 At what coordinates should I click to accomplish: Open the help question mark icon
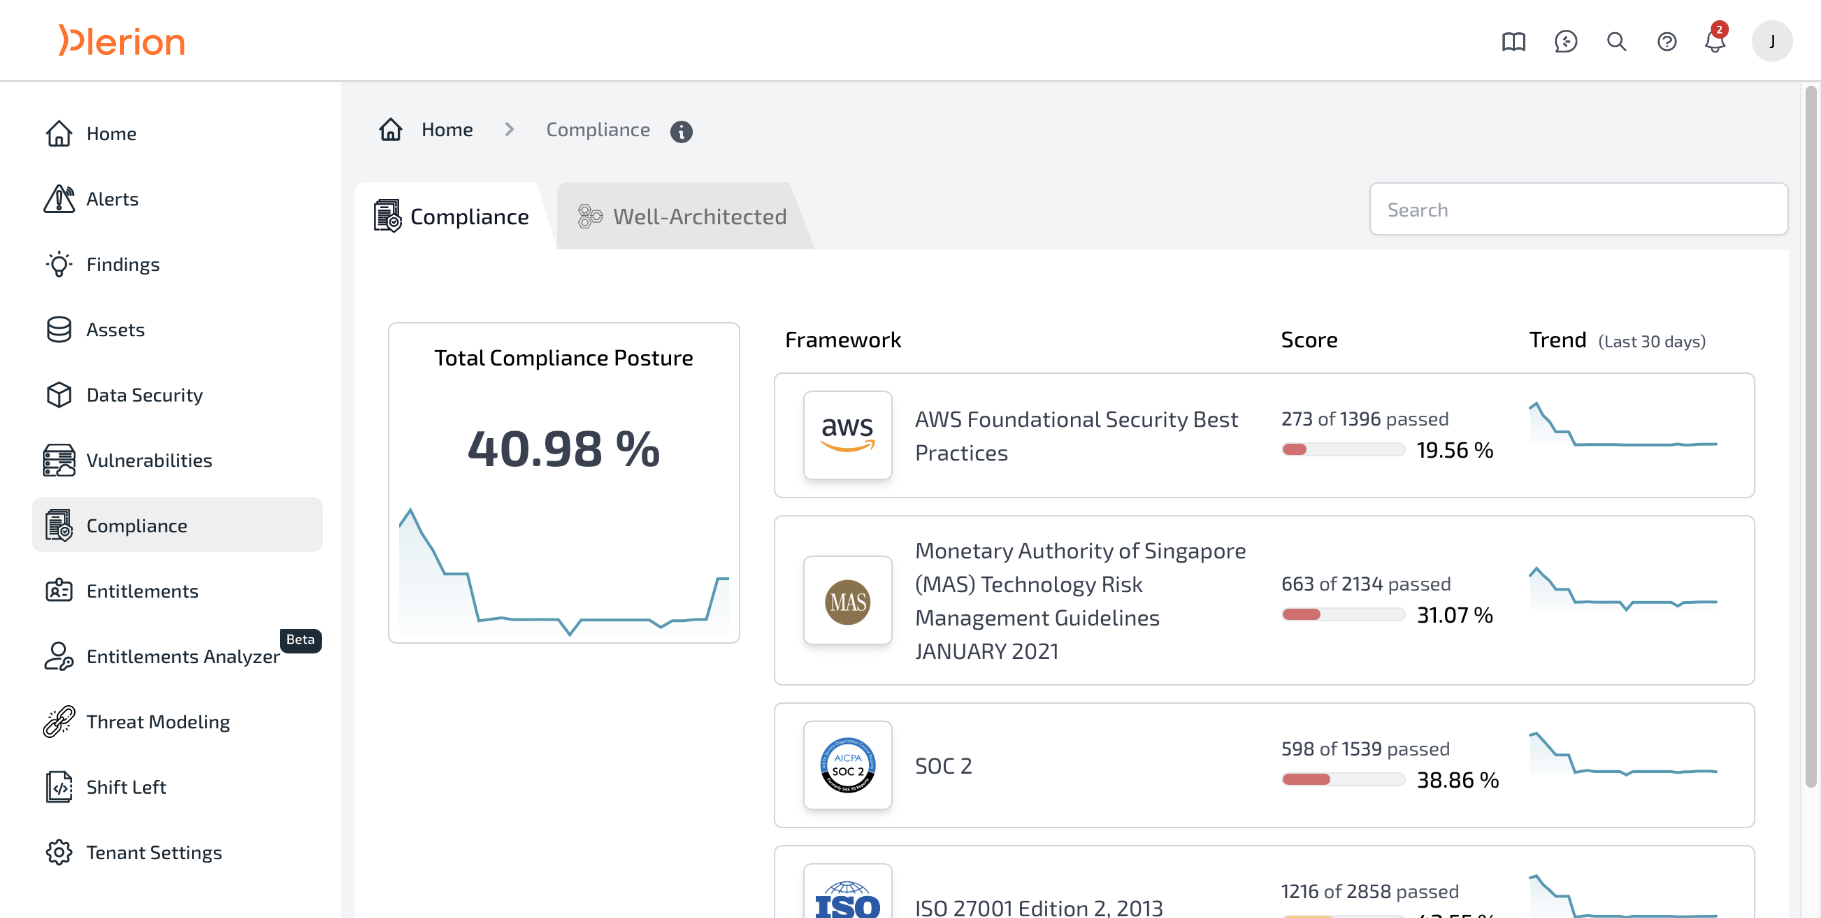pyautogui.click(x=1667, y=42)
